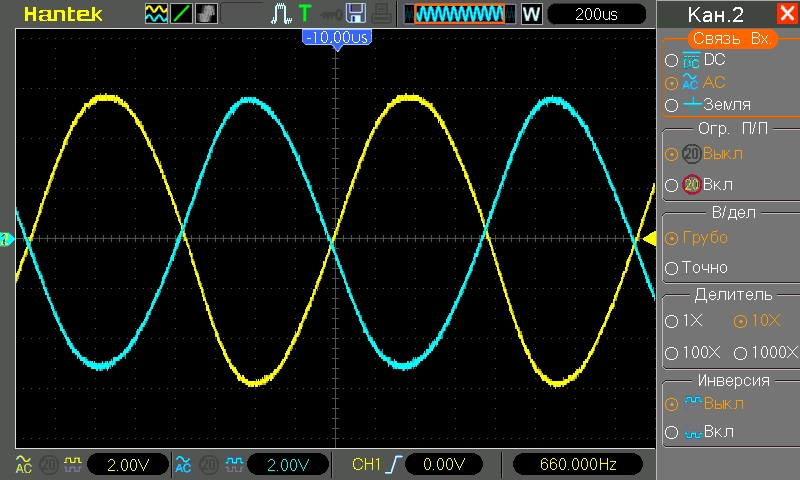Click the DC coupling symbol icon
The height and width of the screenshot is (480, 800).
click(691, 60)
